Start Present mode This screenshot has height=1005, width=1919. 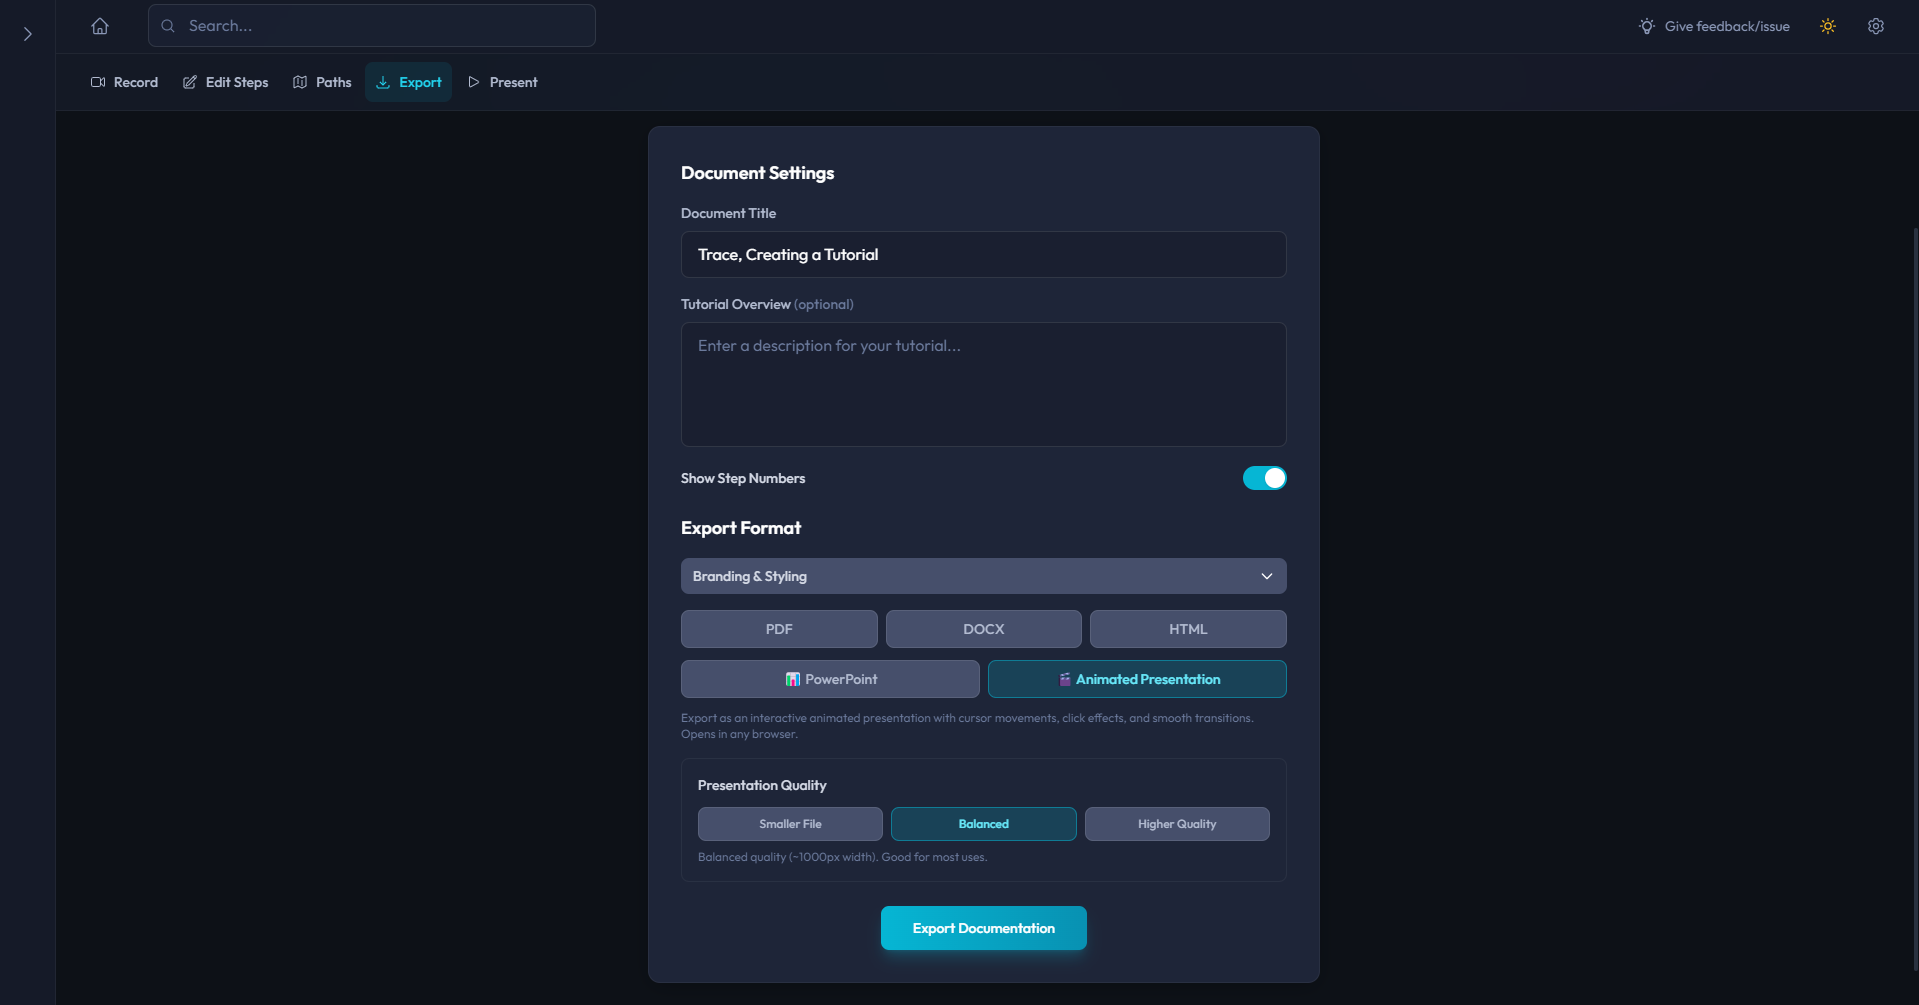point(503,82)
